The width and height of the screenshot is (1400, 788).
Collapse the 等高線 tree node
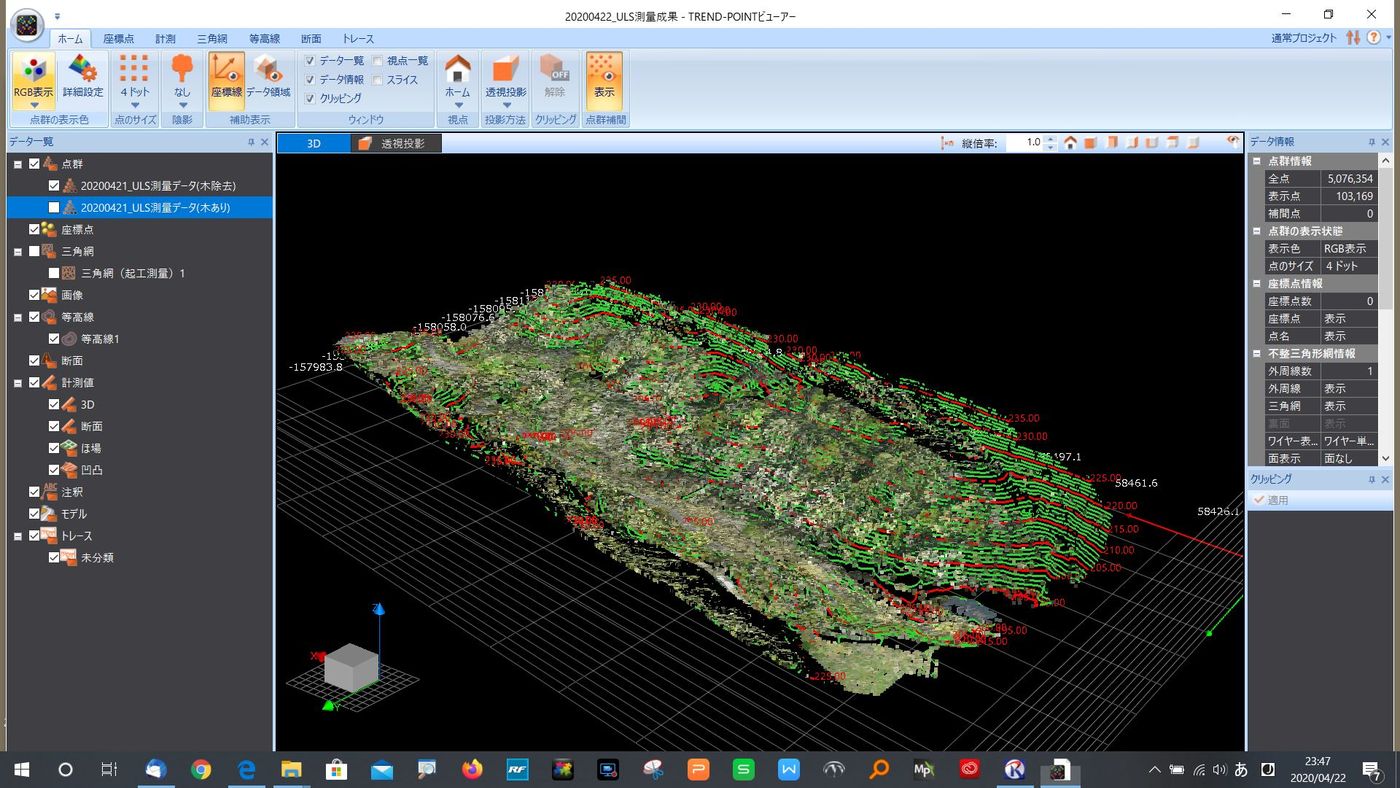tap(18, 317)
